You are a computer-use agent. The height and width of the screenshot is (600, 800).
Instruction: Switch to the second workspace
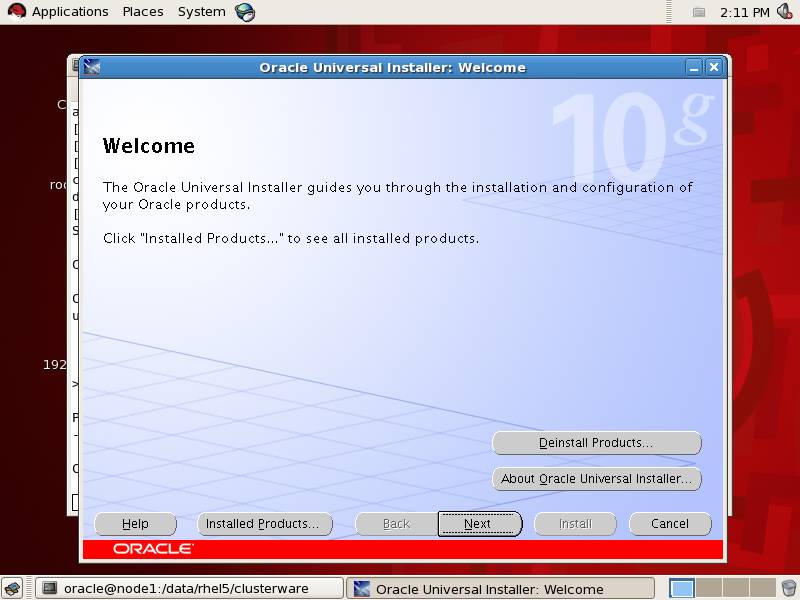click(709, 588)
